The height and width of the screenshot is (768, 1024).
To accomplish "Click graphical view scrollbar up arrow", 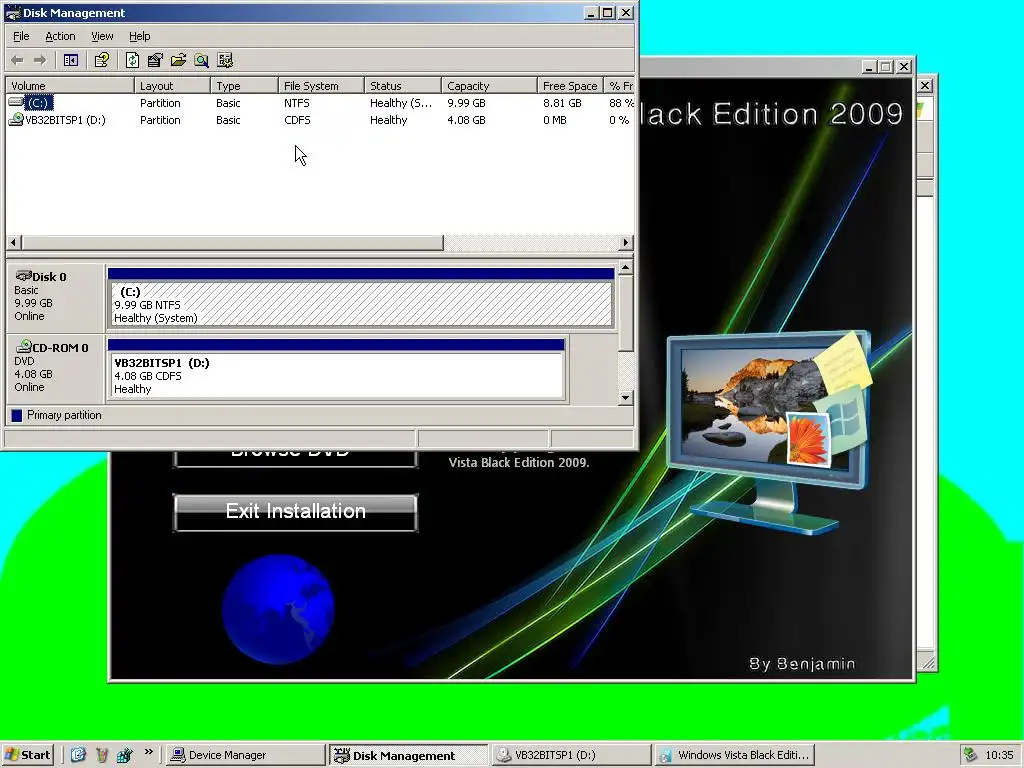I will coord(626,268).
